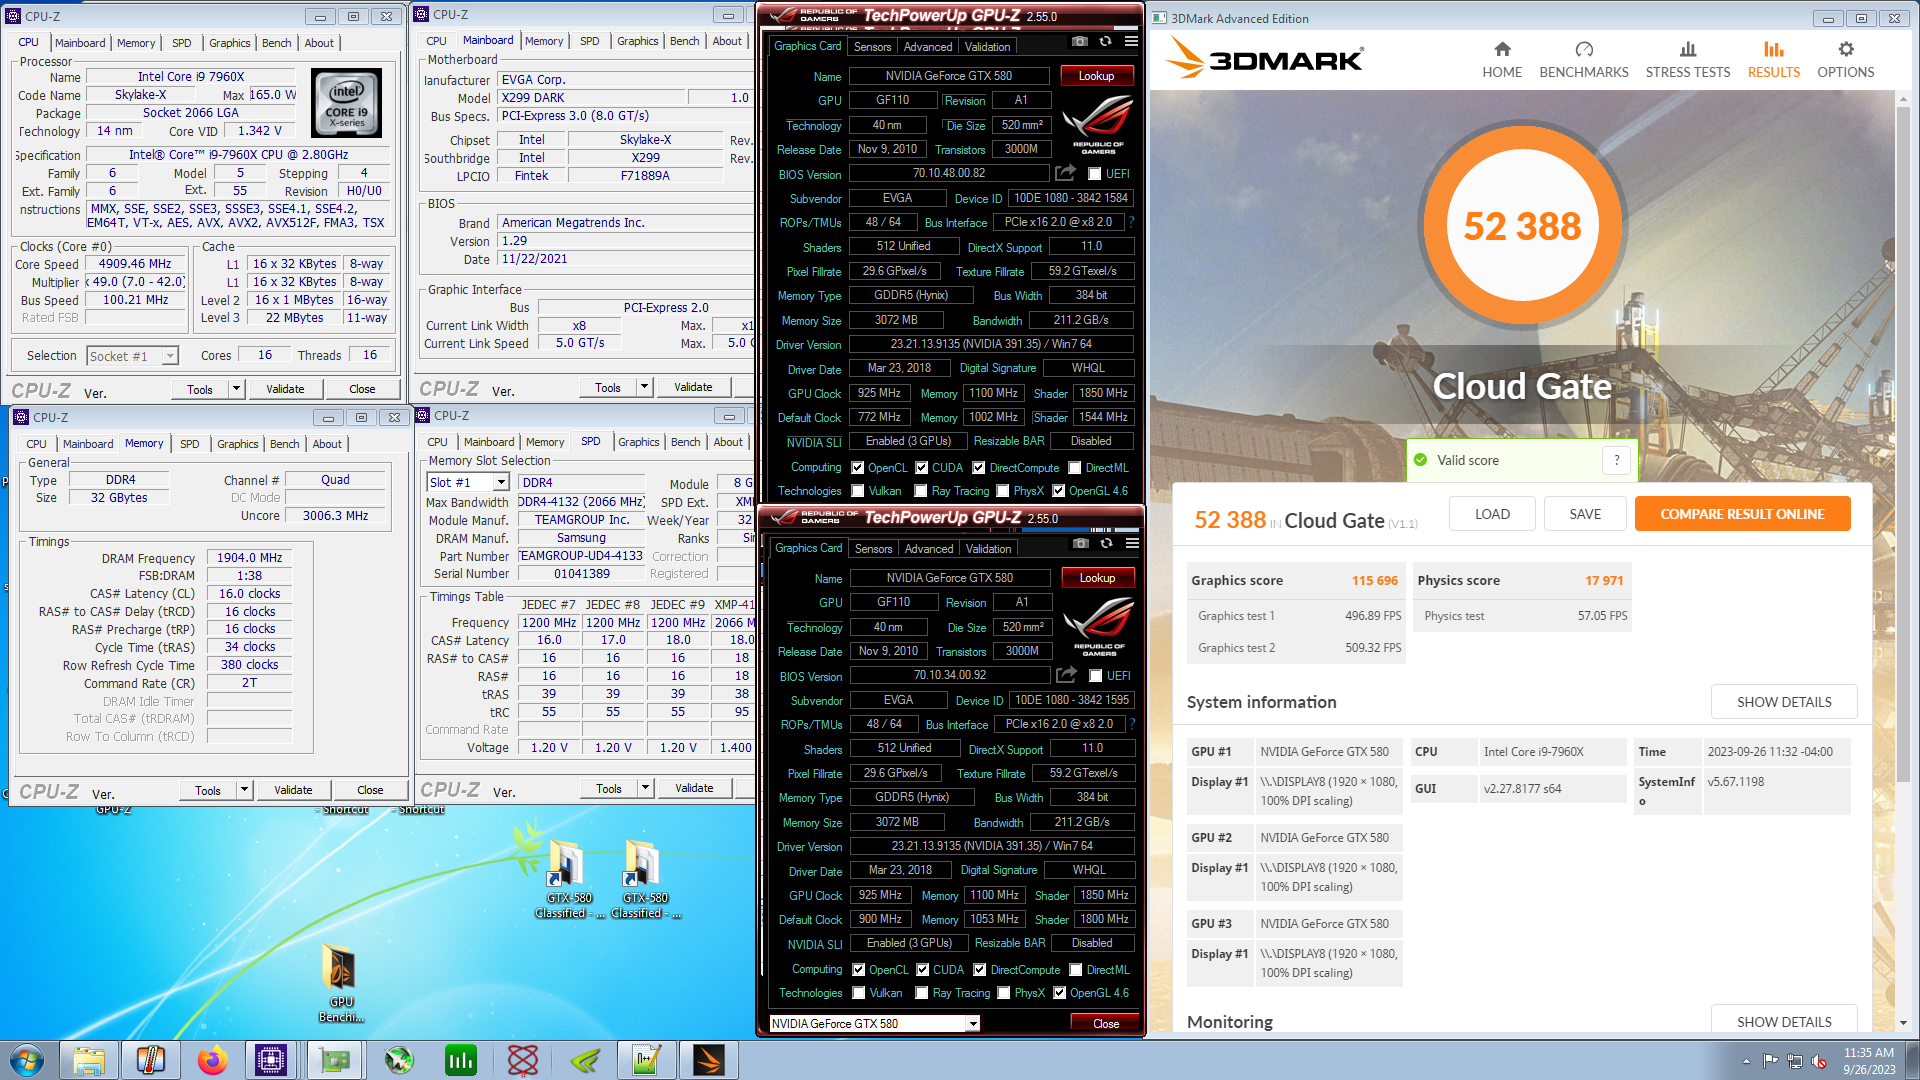
Task: Expand Tools arrow in CPU-Z SPD window
Action: coord(646,788)
